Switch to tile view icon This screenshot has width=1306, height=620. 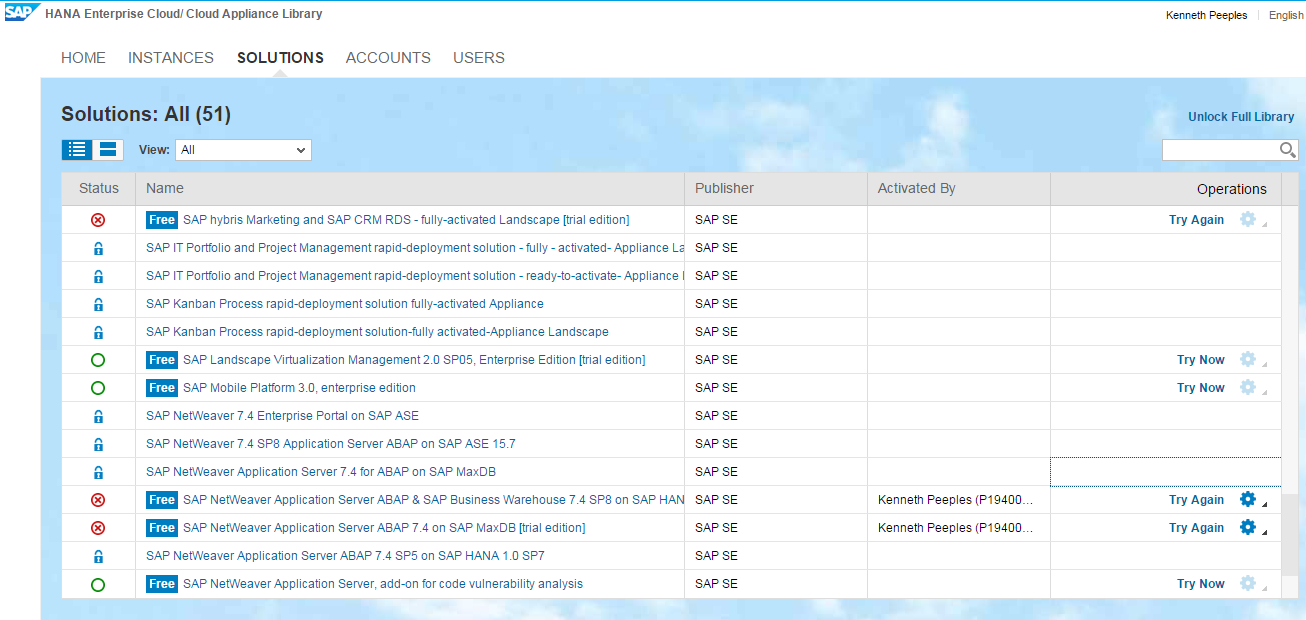tap(108, 150)
